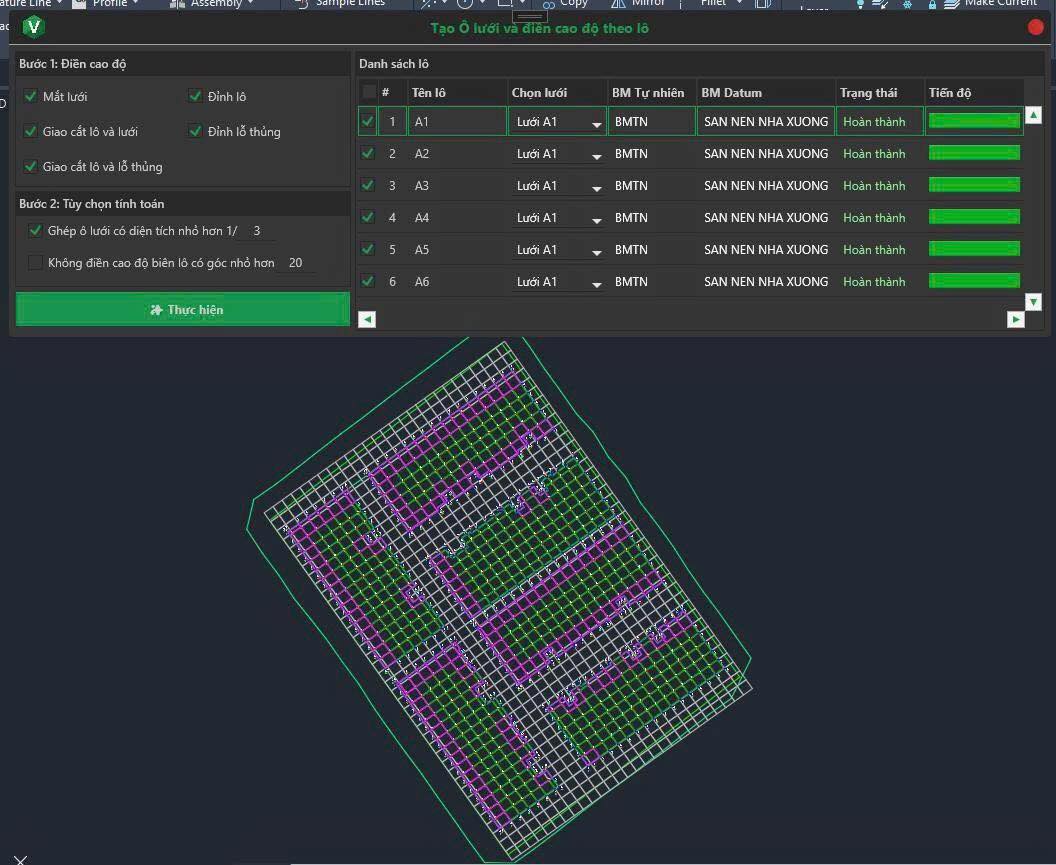Click the scroll right arrow under lot list
This screenshot has height=865, width=1056.
click(x=1016, y=319)
